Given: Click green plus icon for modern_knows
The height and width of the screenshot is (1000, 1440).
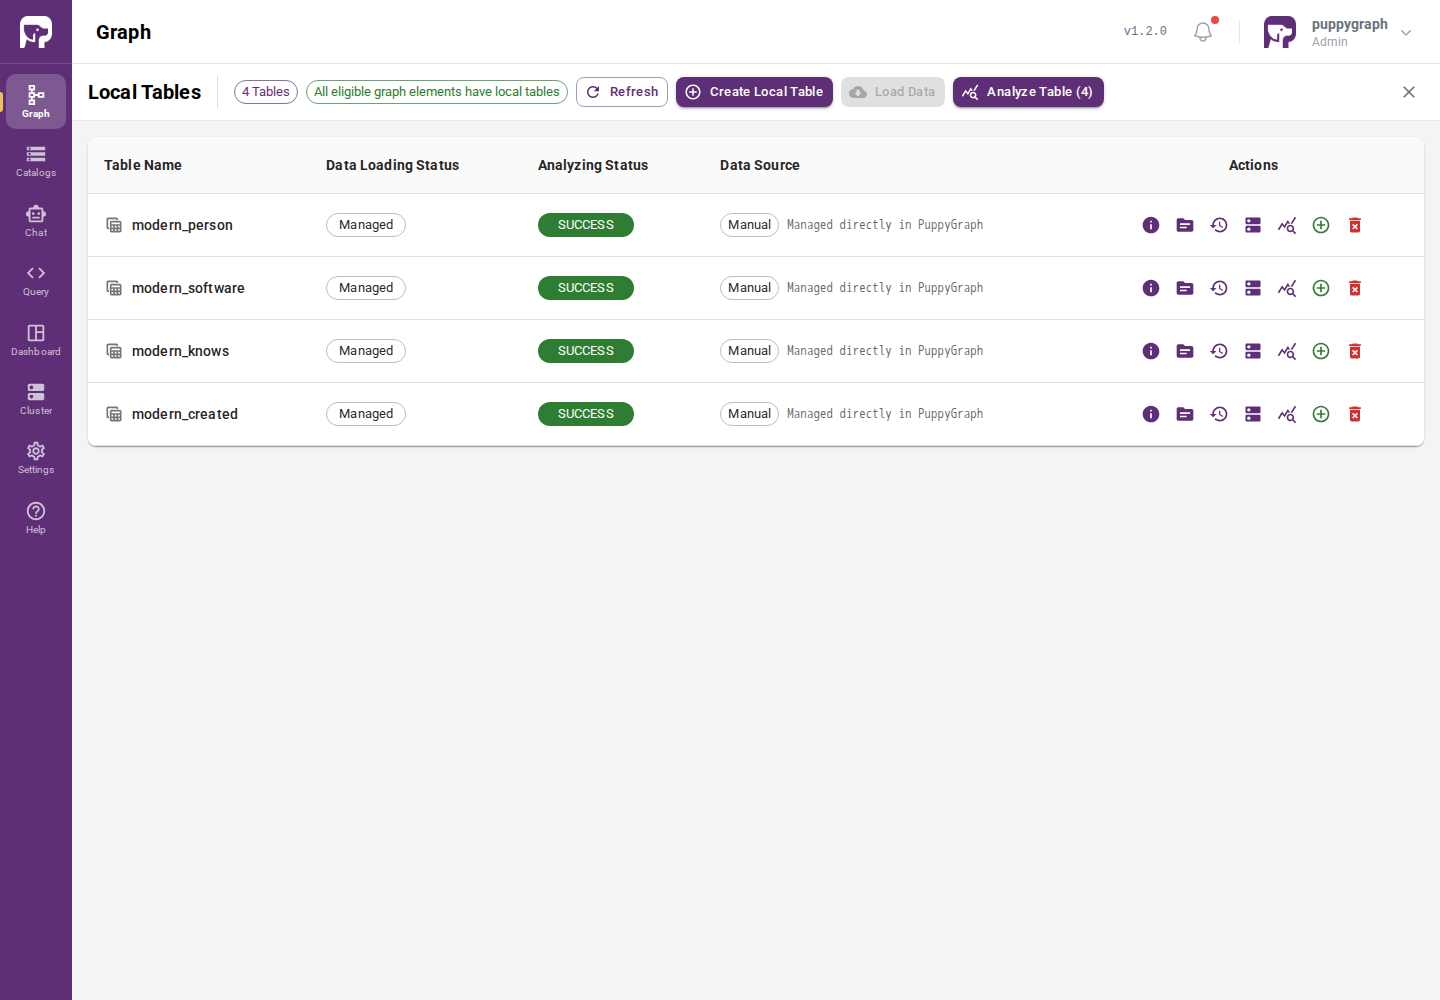Looking at the screenshot, I should coord(1321,351).
